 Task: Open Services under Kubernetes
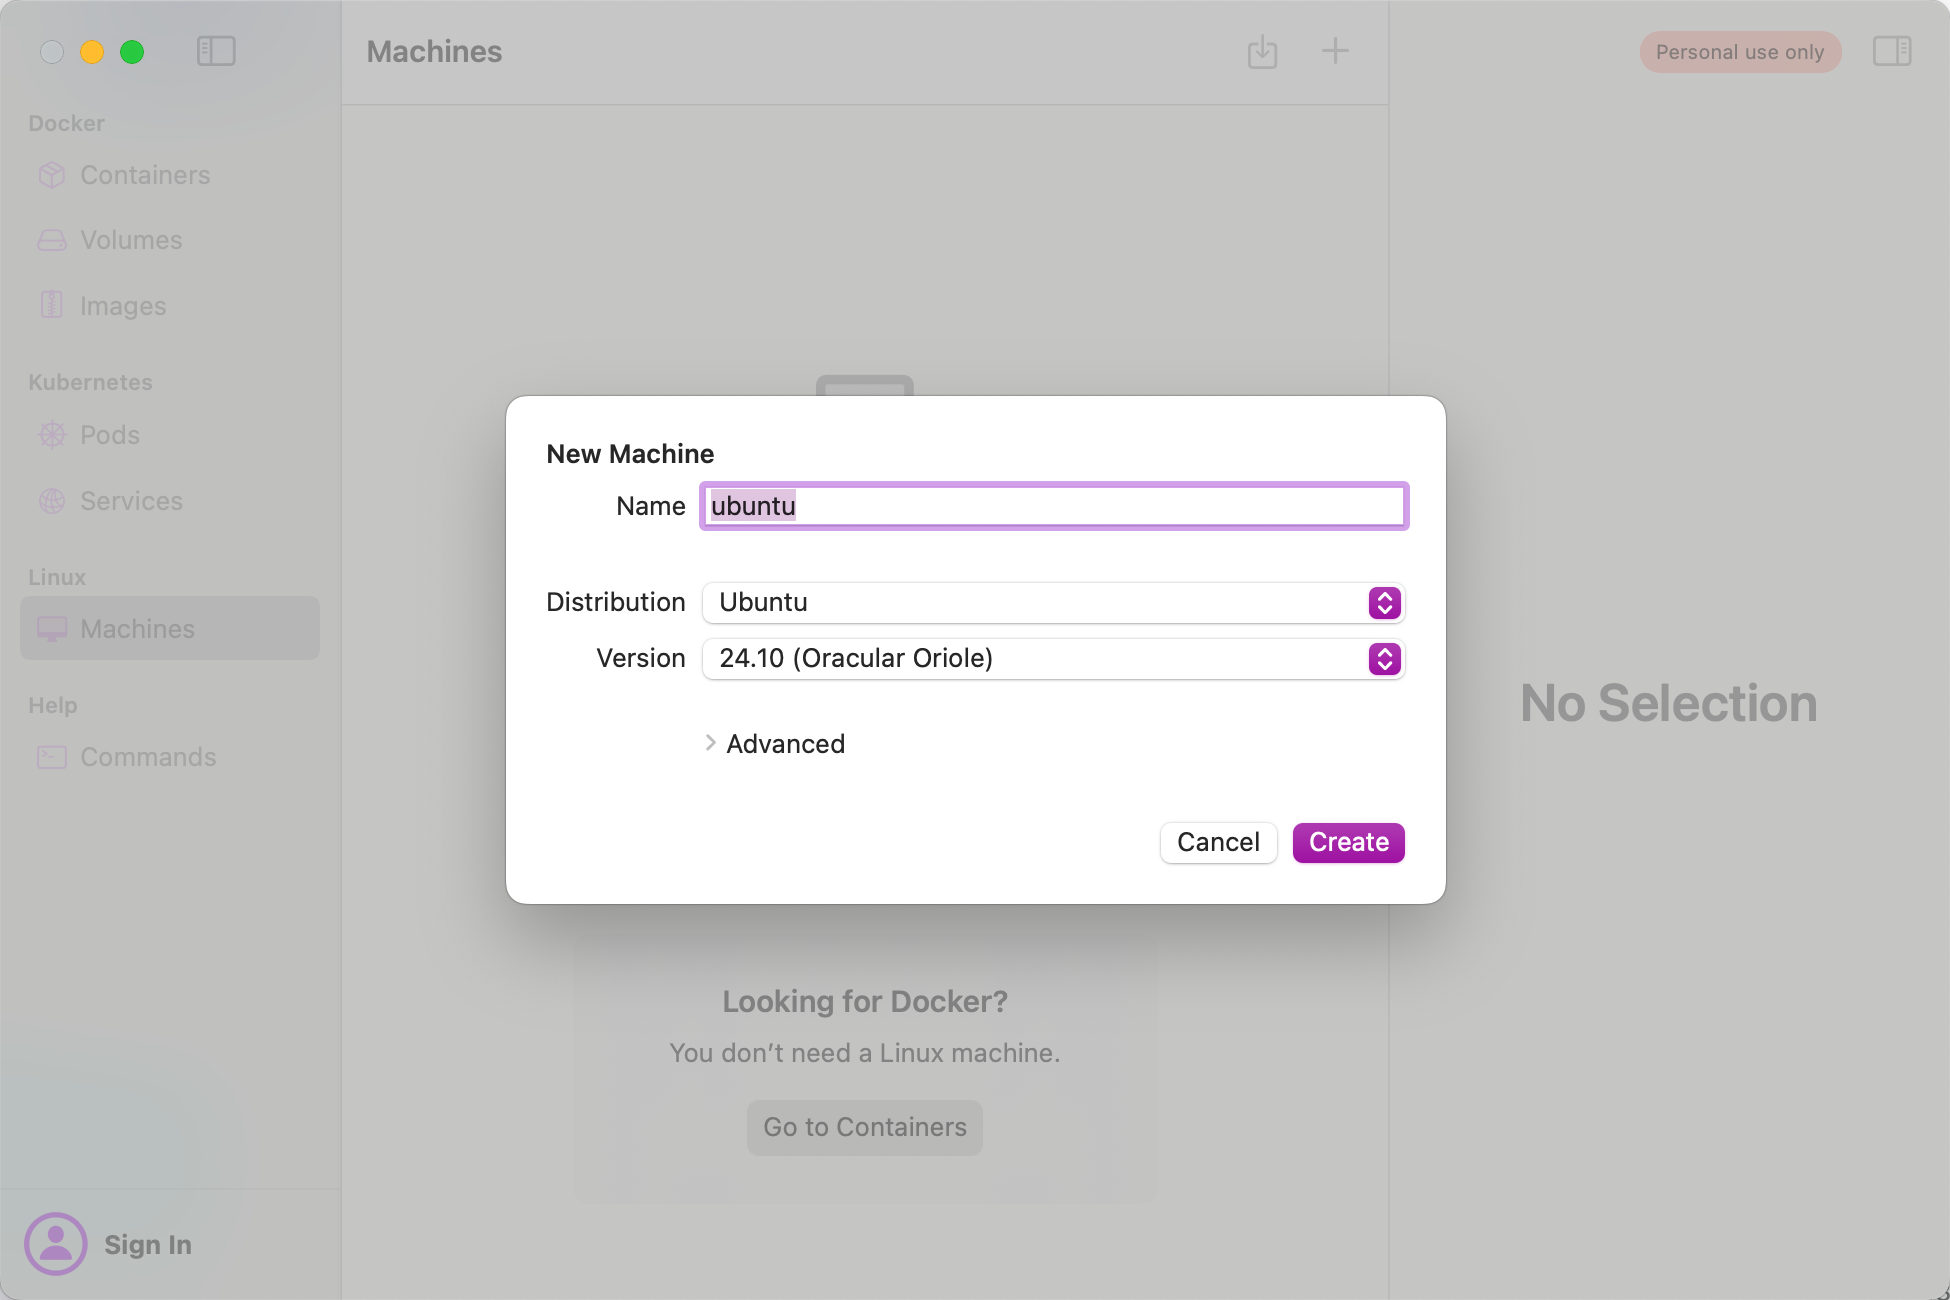coord(131,501)
